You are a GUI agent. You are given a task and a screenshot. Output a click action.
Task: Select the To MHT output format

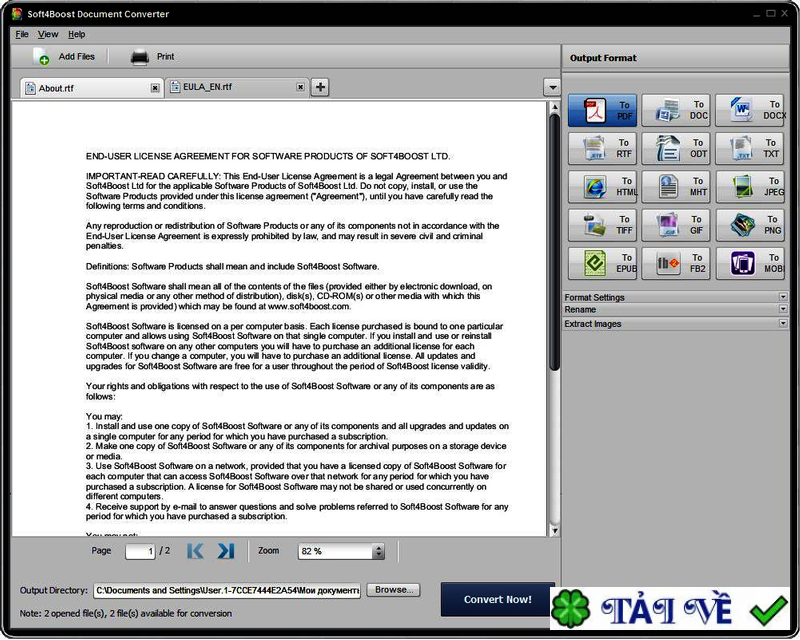pos(676,187)
